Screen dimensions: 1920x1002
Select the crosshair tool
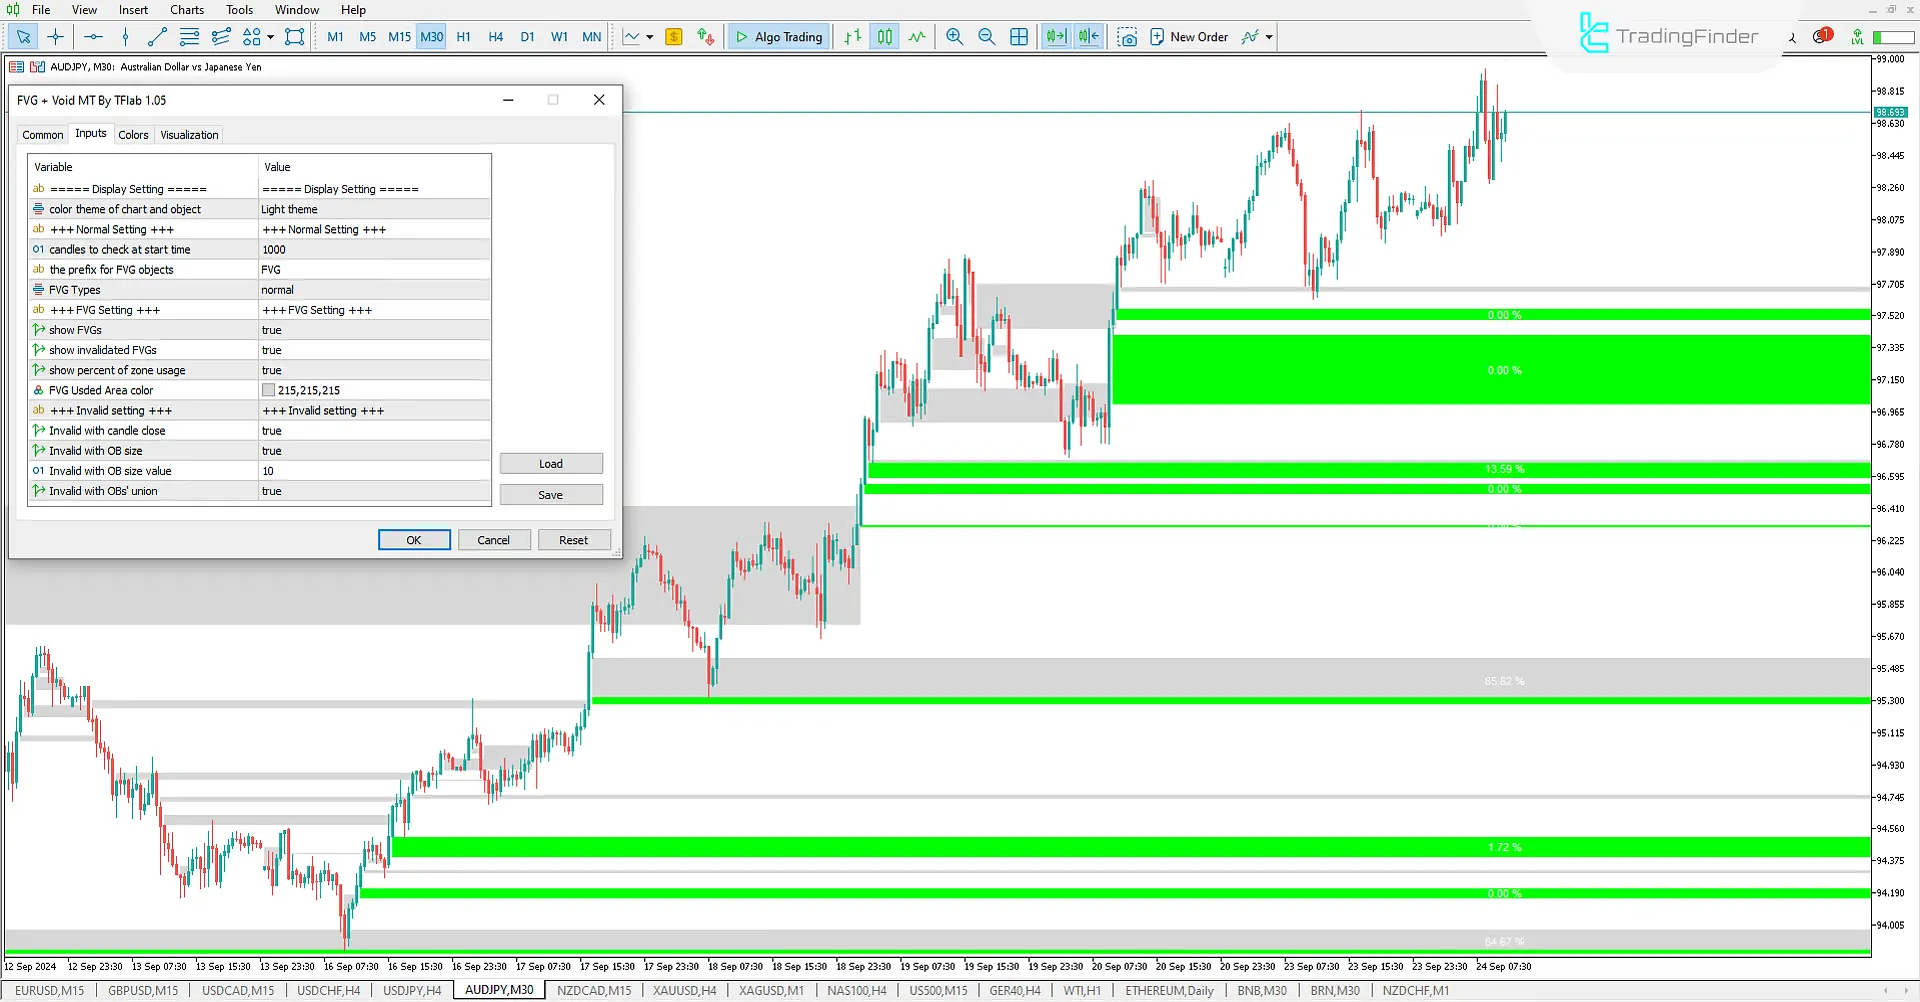tap(56, 37)
